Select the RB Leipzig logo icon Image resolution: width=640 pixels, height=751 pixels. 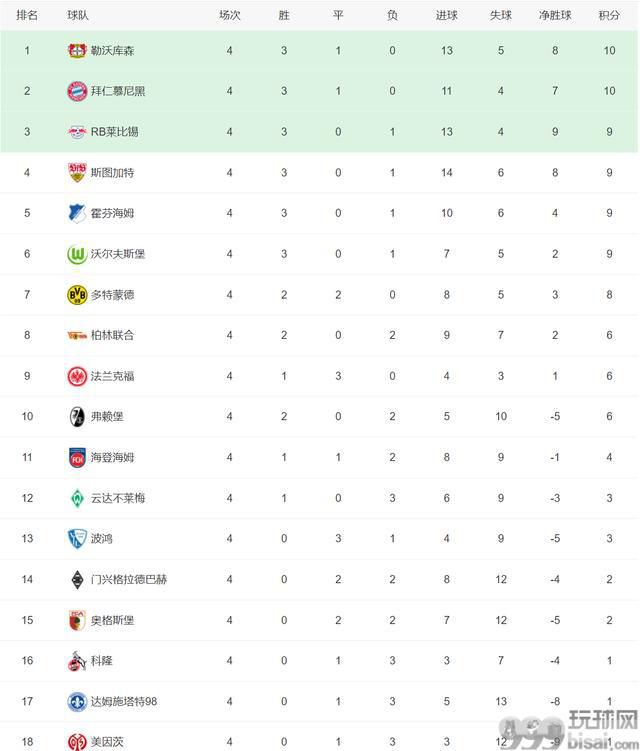77,132
